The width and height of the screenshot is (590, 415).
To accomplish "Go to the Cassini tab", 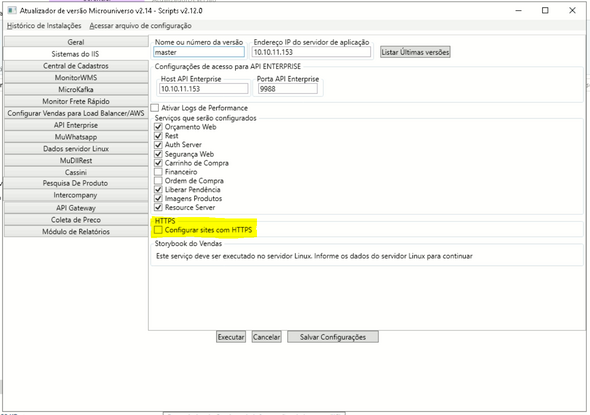I will point(76,172).
